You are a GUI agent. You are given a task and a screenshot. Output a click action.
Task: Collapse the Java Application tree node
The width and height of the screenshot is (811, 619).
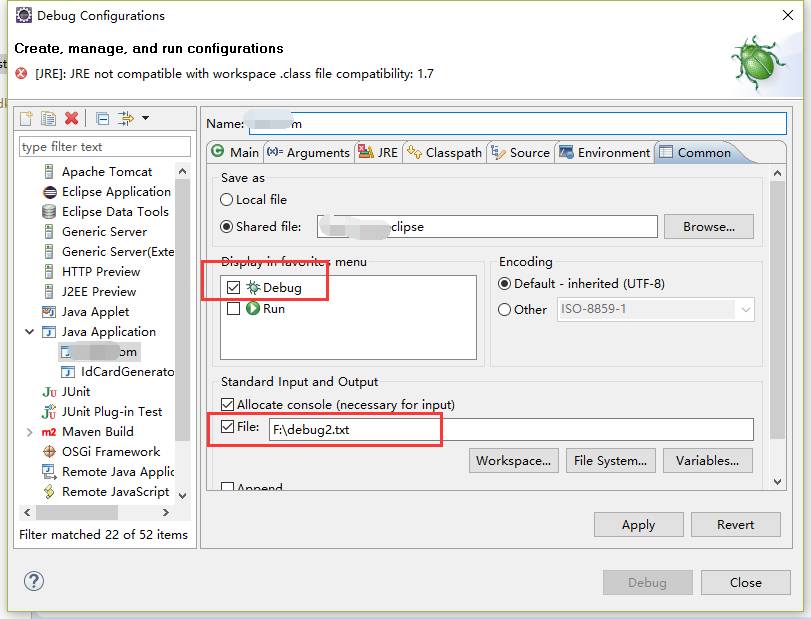point(29,332)
